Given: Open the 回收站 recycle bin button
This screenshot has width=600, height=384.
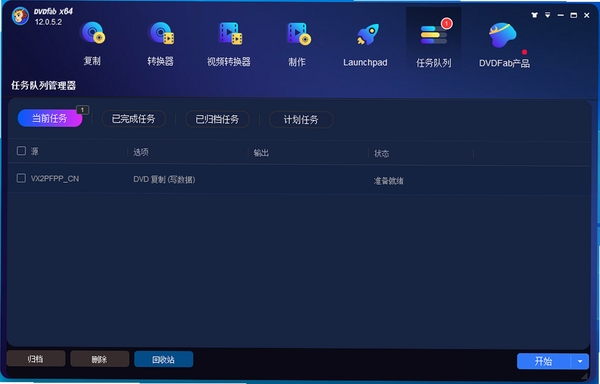Looking at the screenshot, I should pyautogui.click(x=163, y=360).
